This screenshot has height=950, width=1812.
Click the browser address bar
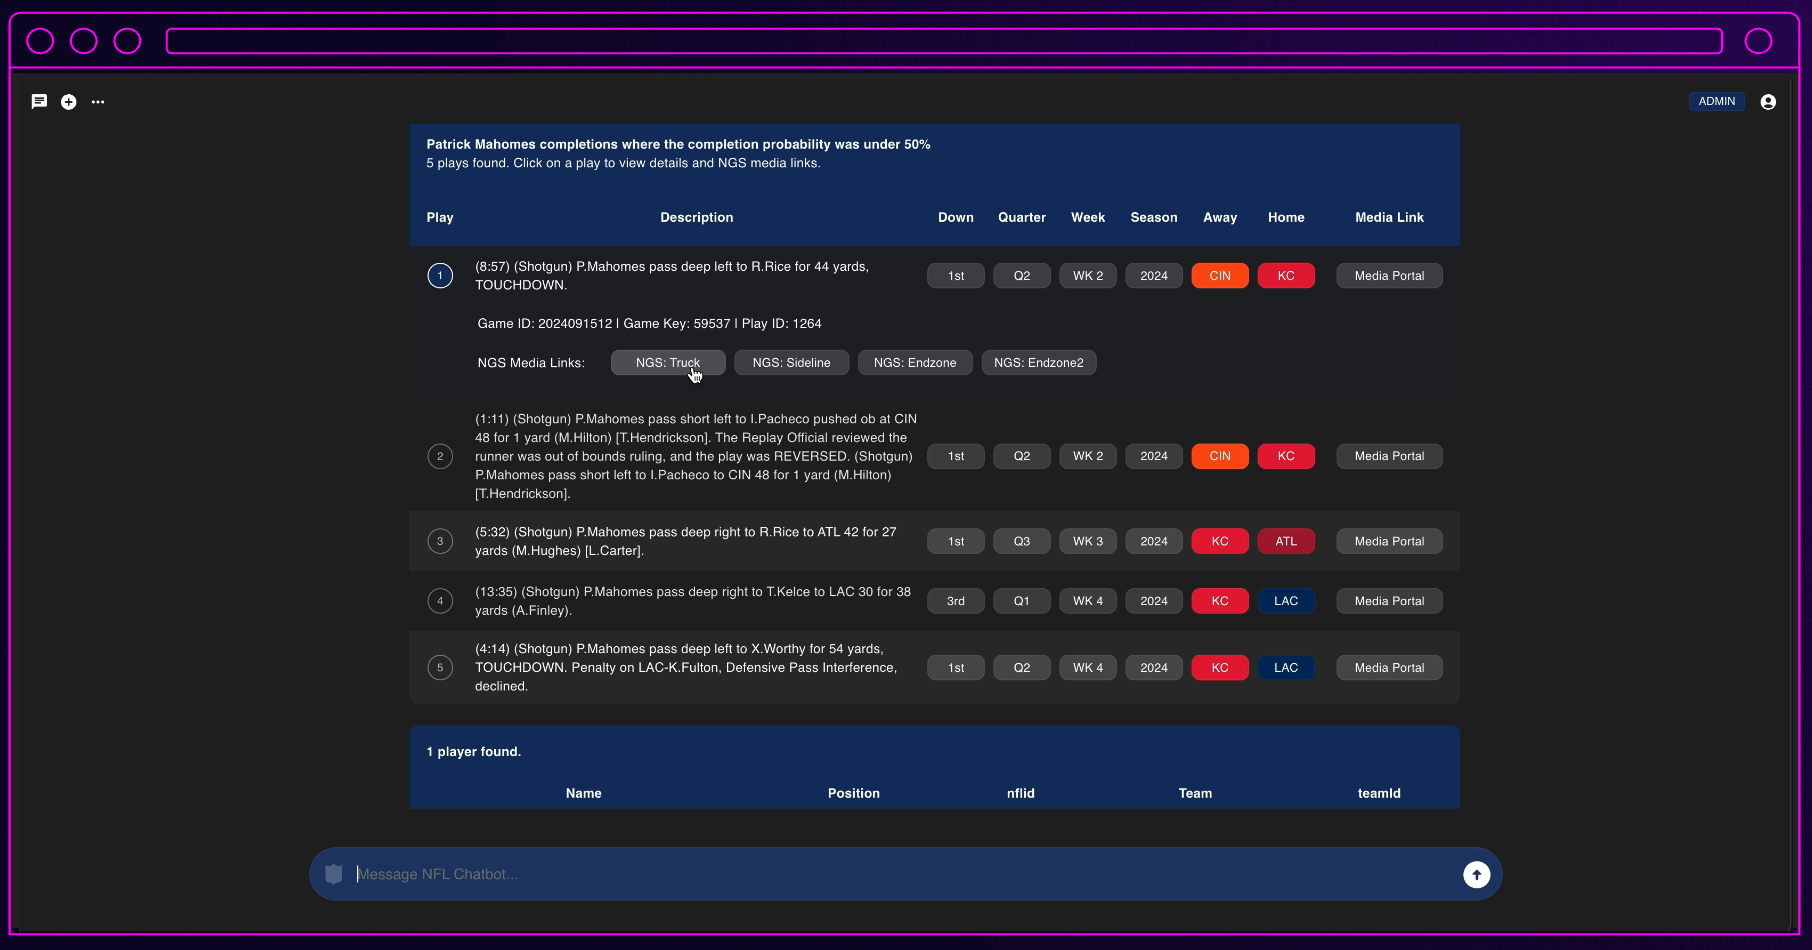pyautogui.click(x=944, y=41)
